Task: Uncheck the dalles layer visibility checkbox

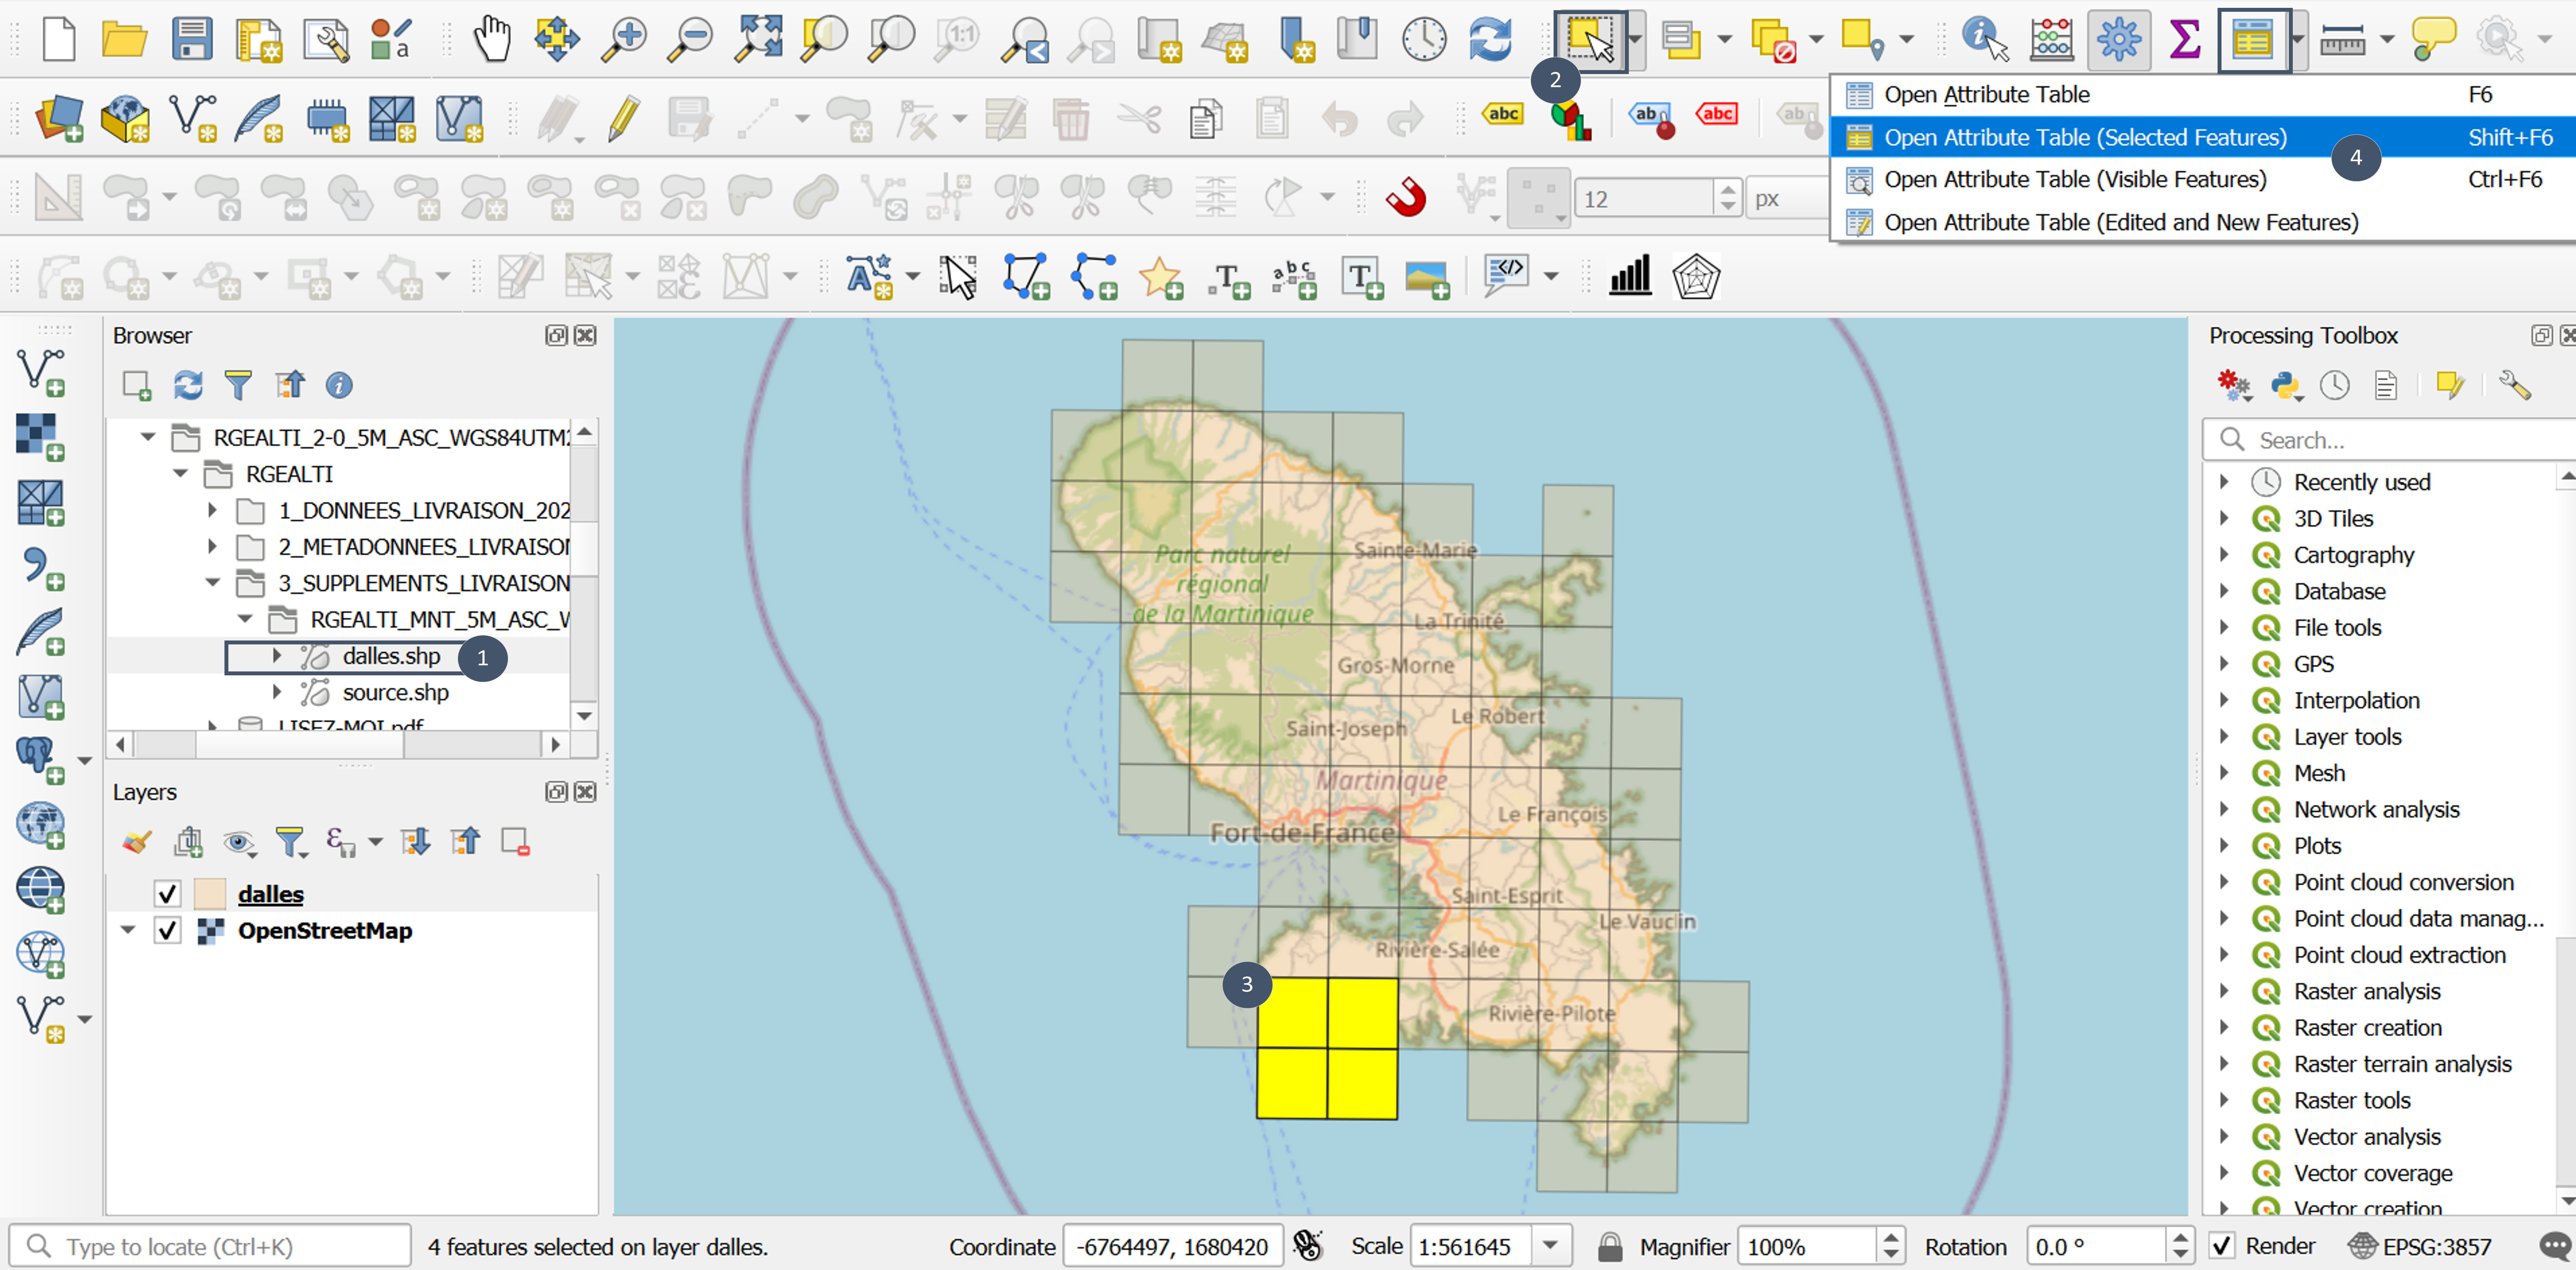Action: (x=167, y=893)
